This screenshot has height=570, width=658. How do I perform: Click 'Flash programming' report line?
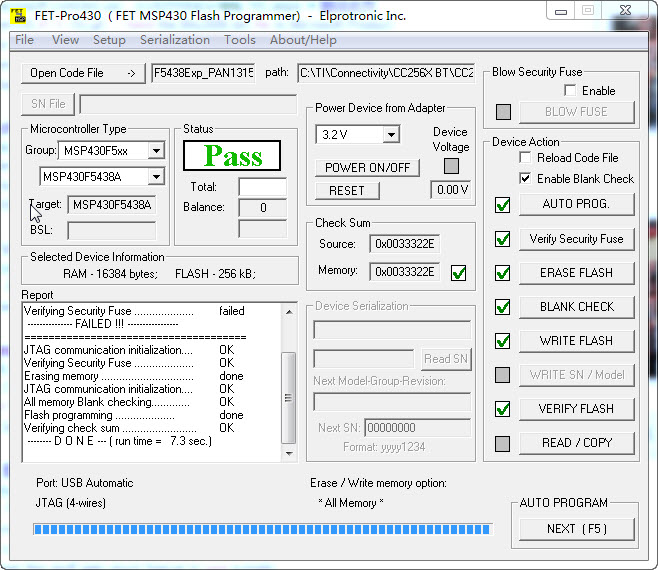[x=133, y=415]
